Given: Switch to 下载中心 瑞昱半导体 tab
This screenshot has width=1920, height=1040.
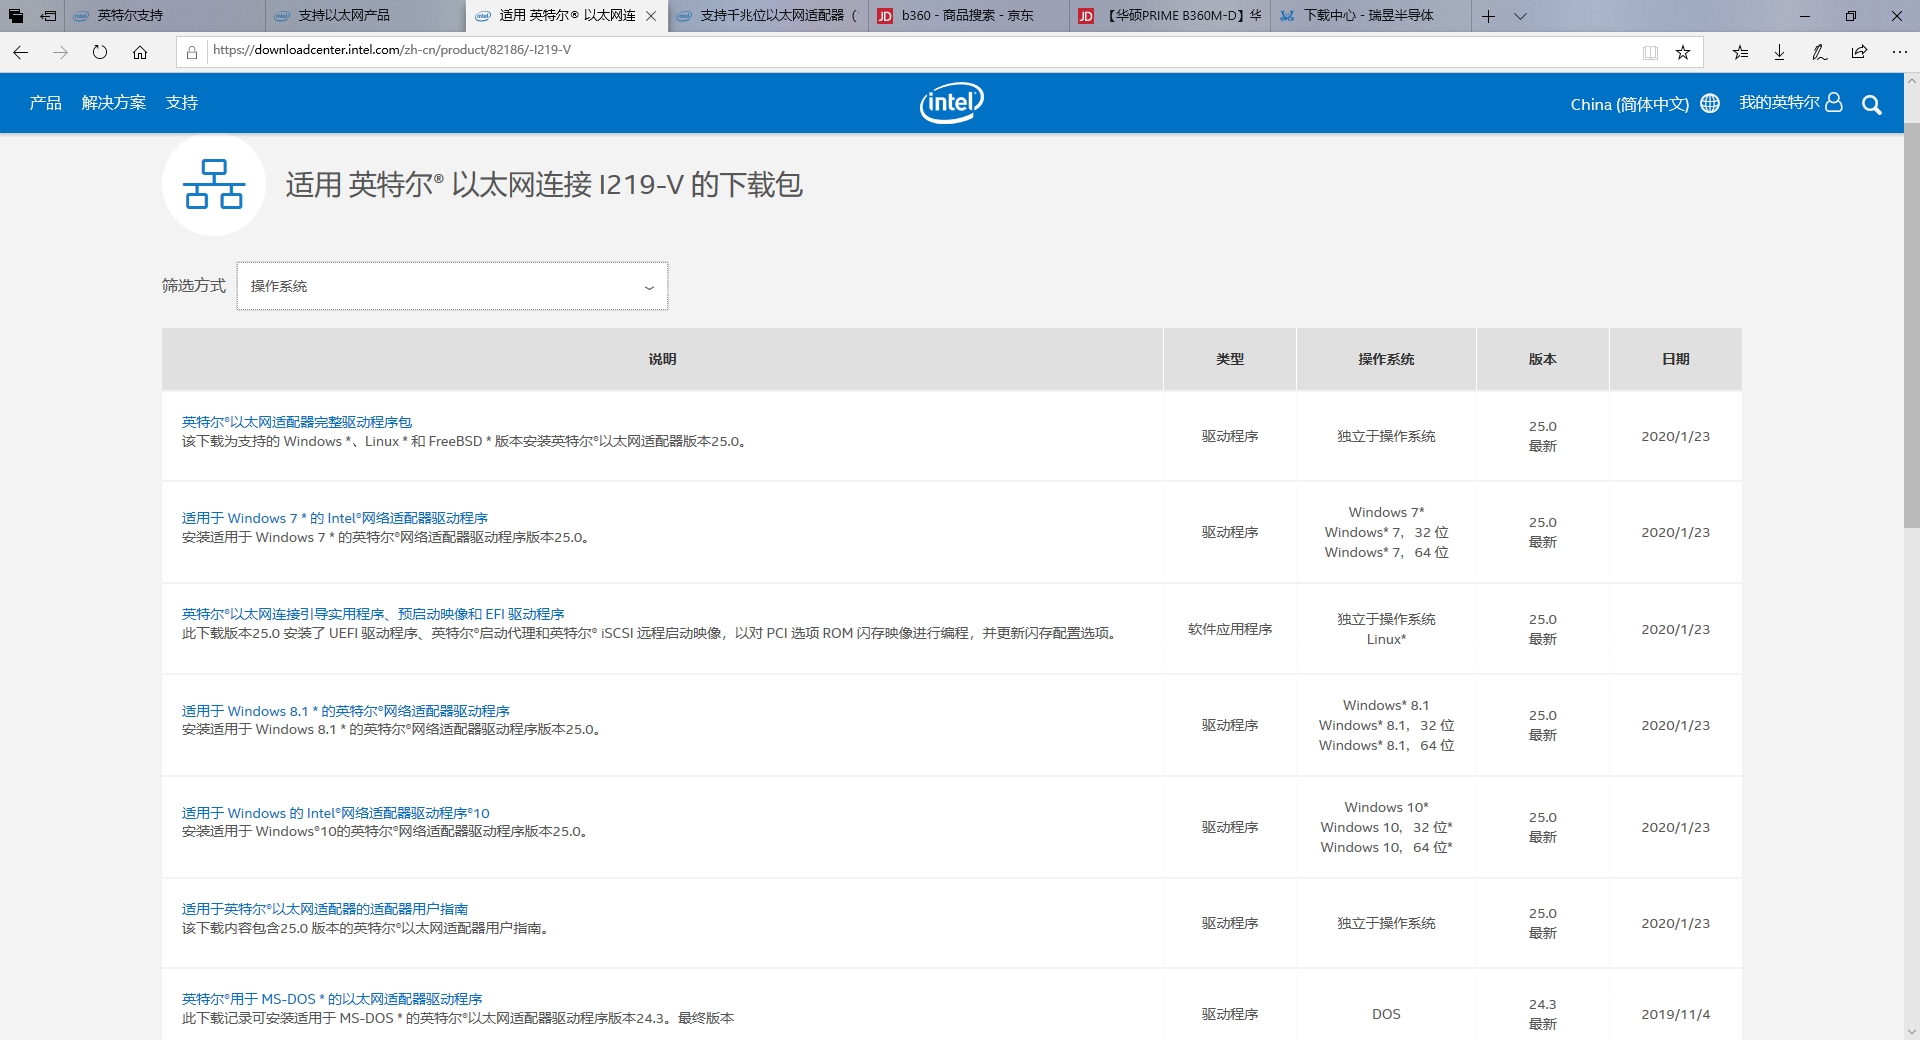Looking at the screenshot, I should coord(1371,16).
